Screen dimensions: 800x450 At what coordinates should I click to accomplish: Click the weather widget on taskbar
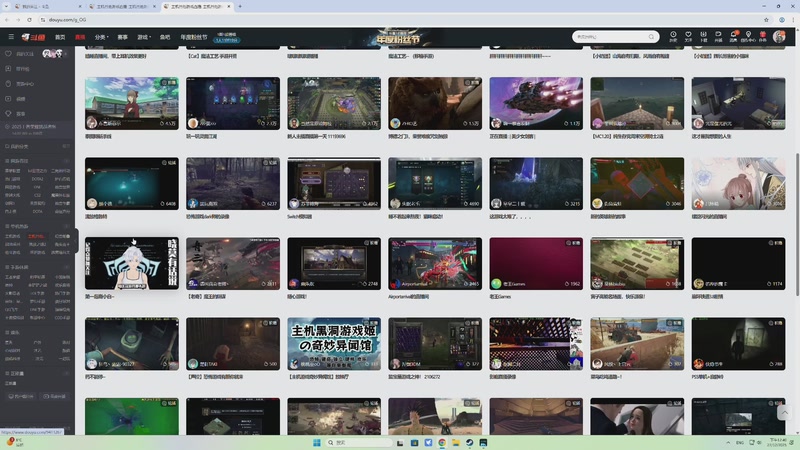[x=14, y=442]
